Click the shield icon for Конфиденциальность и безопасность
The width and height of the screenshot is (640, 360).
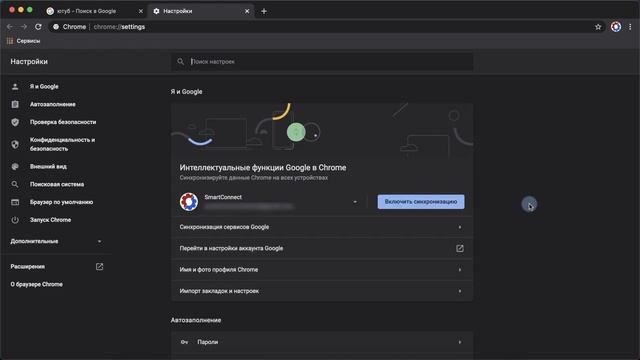pos(15,144)
